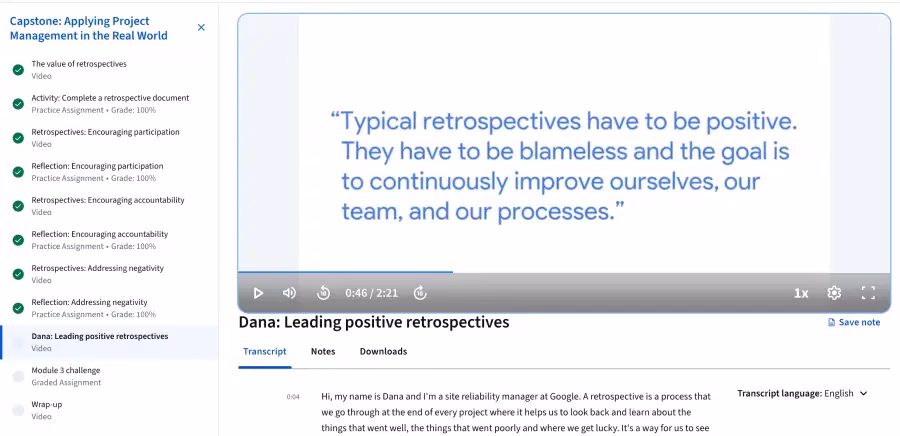Rewind video 10 seconds
The image size is (900, 436).
click(x=323, y=293)
